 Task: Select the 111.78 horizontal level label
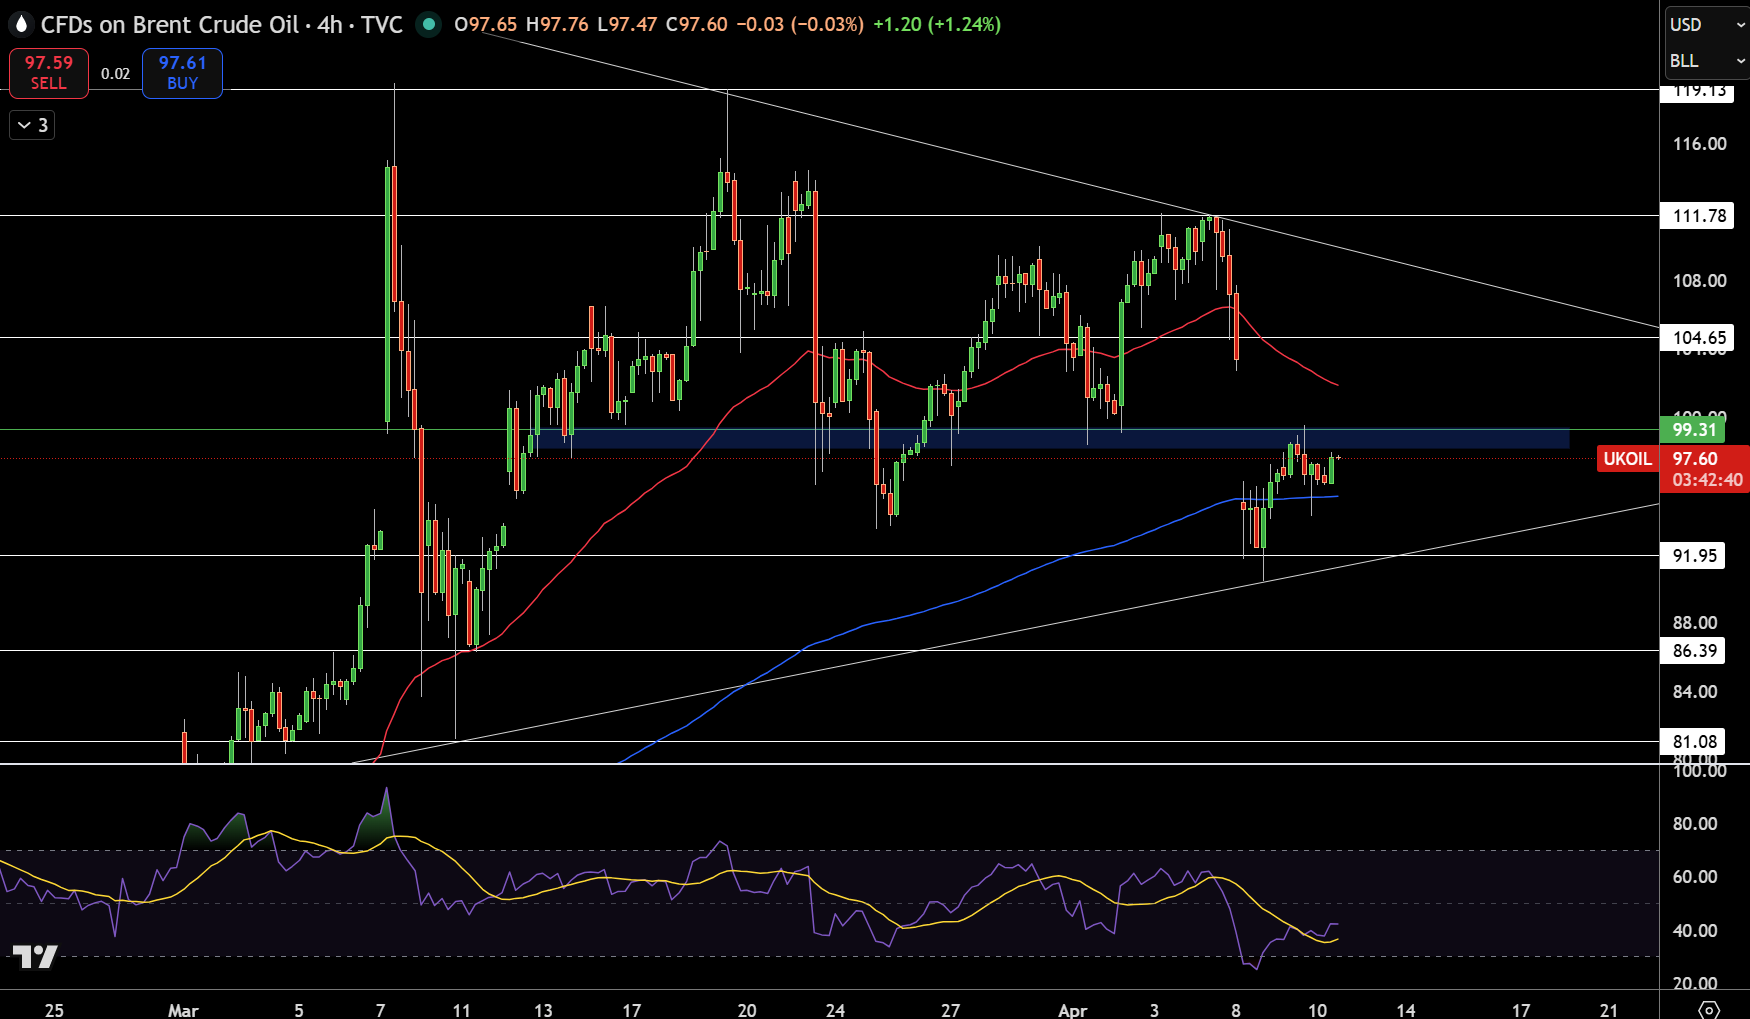(x=1699, y=216)
